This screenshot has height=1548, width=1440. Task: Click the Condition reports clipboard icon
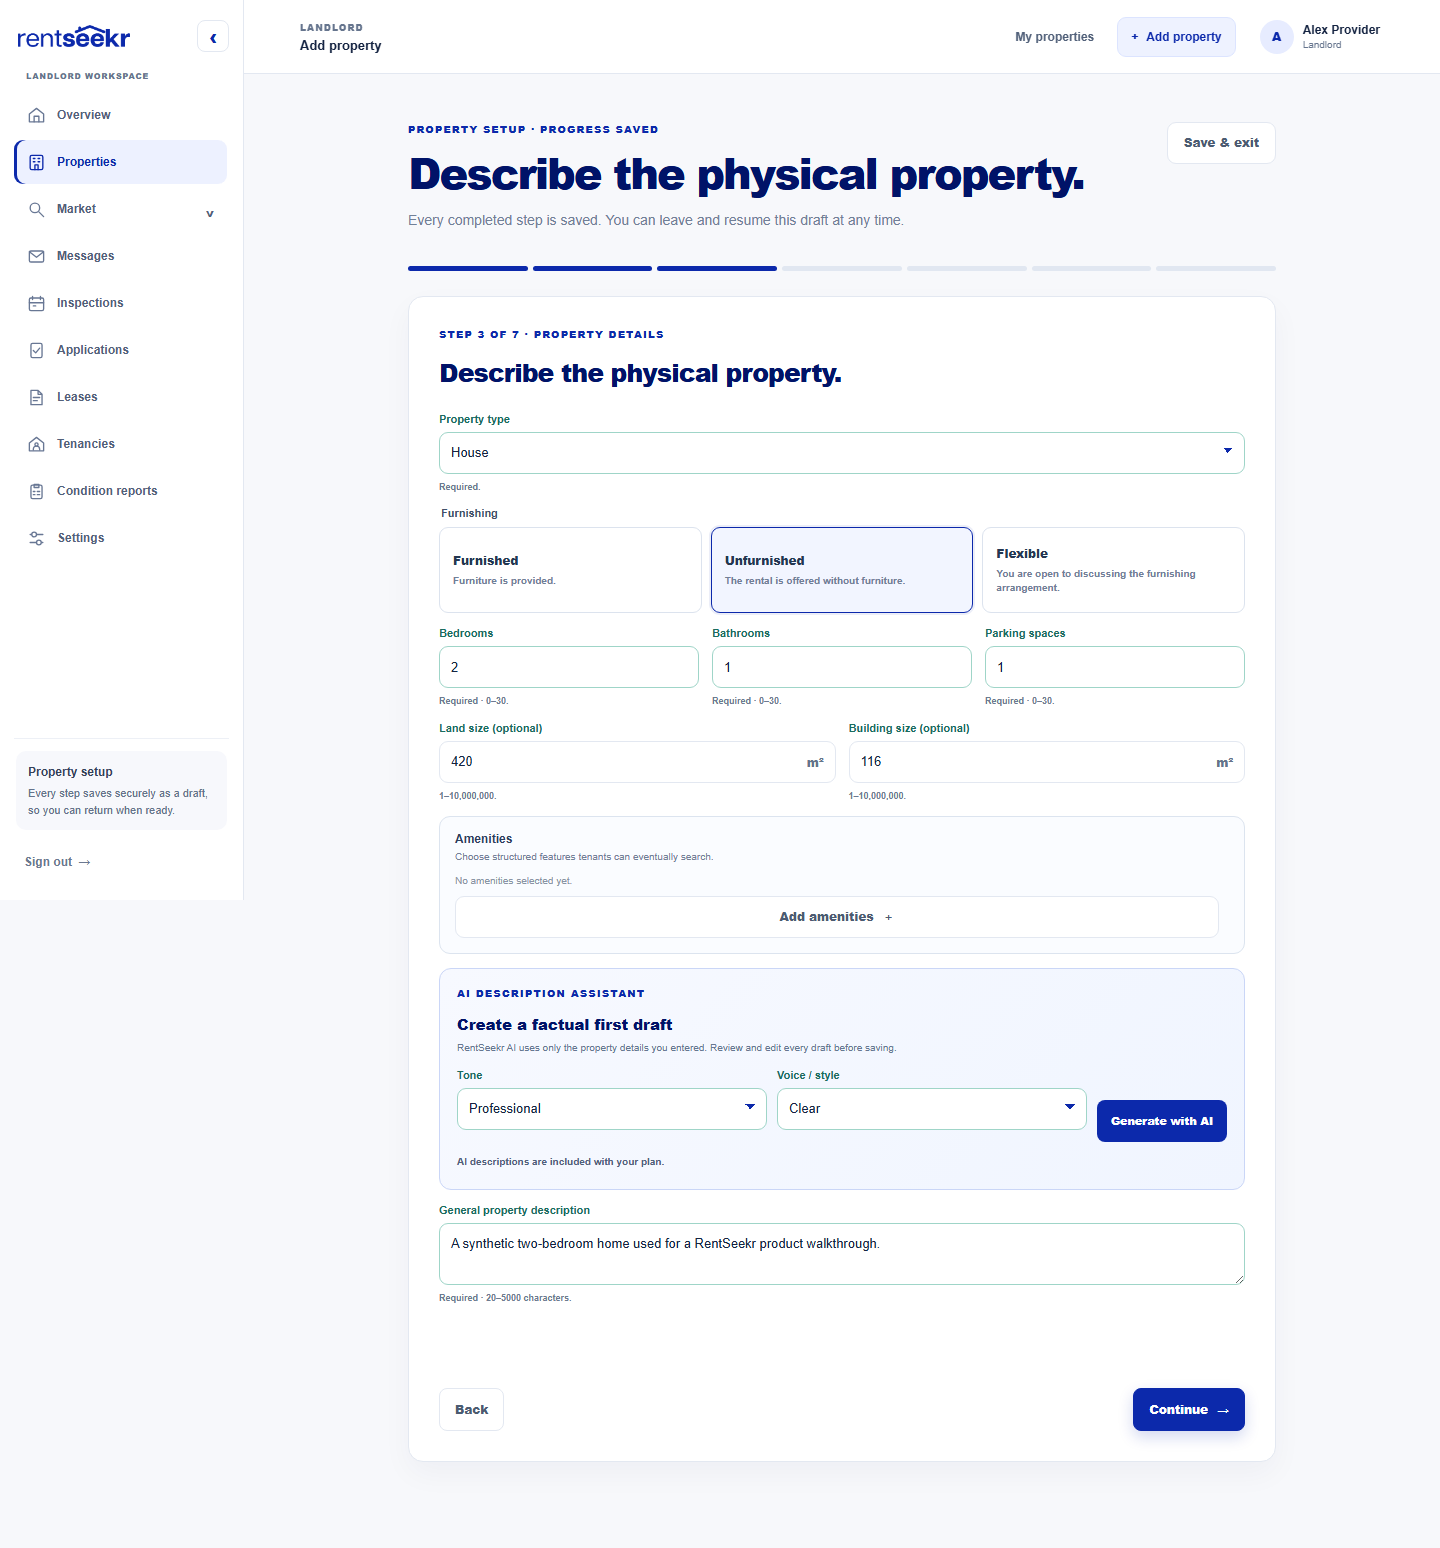tap(37, 491)
